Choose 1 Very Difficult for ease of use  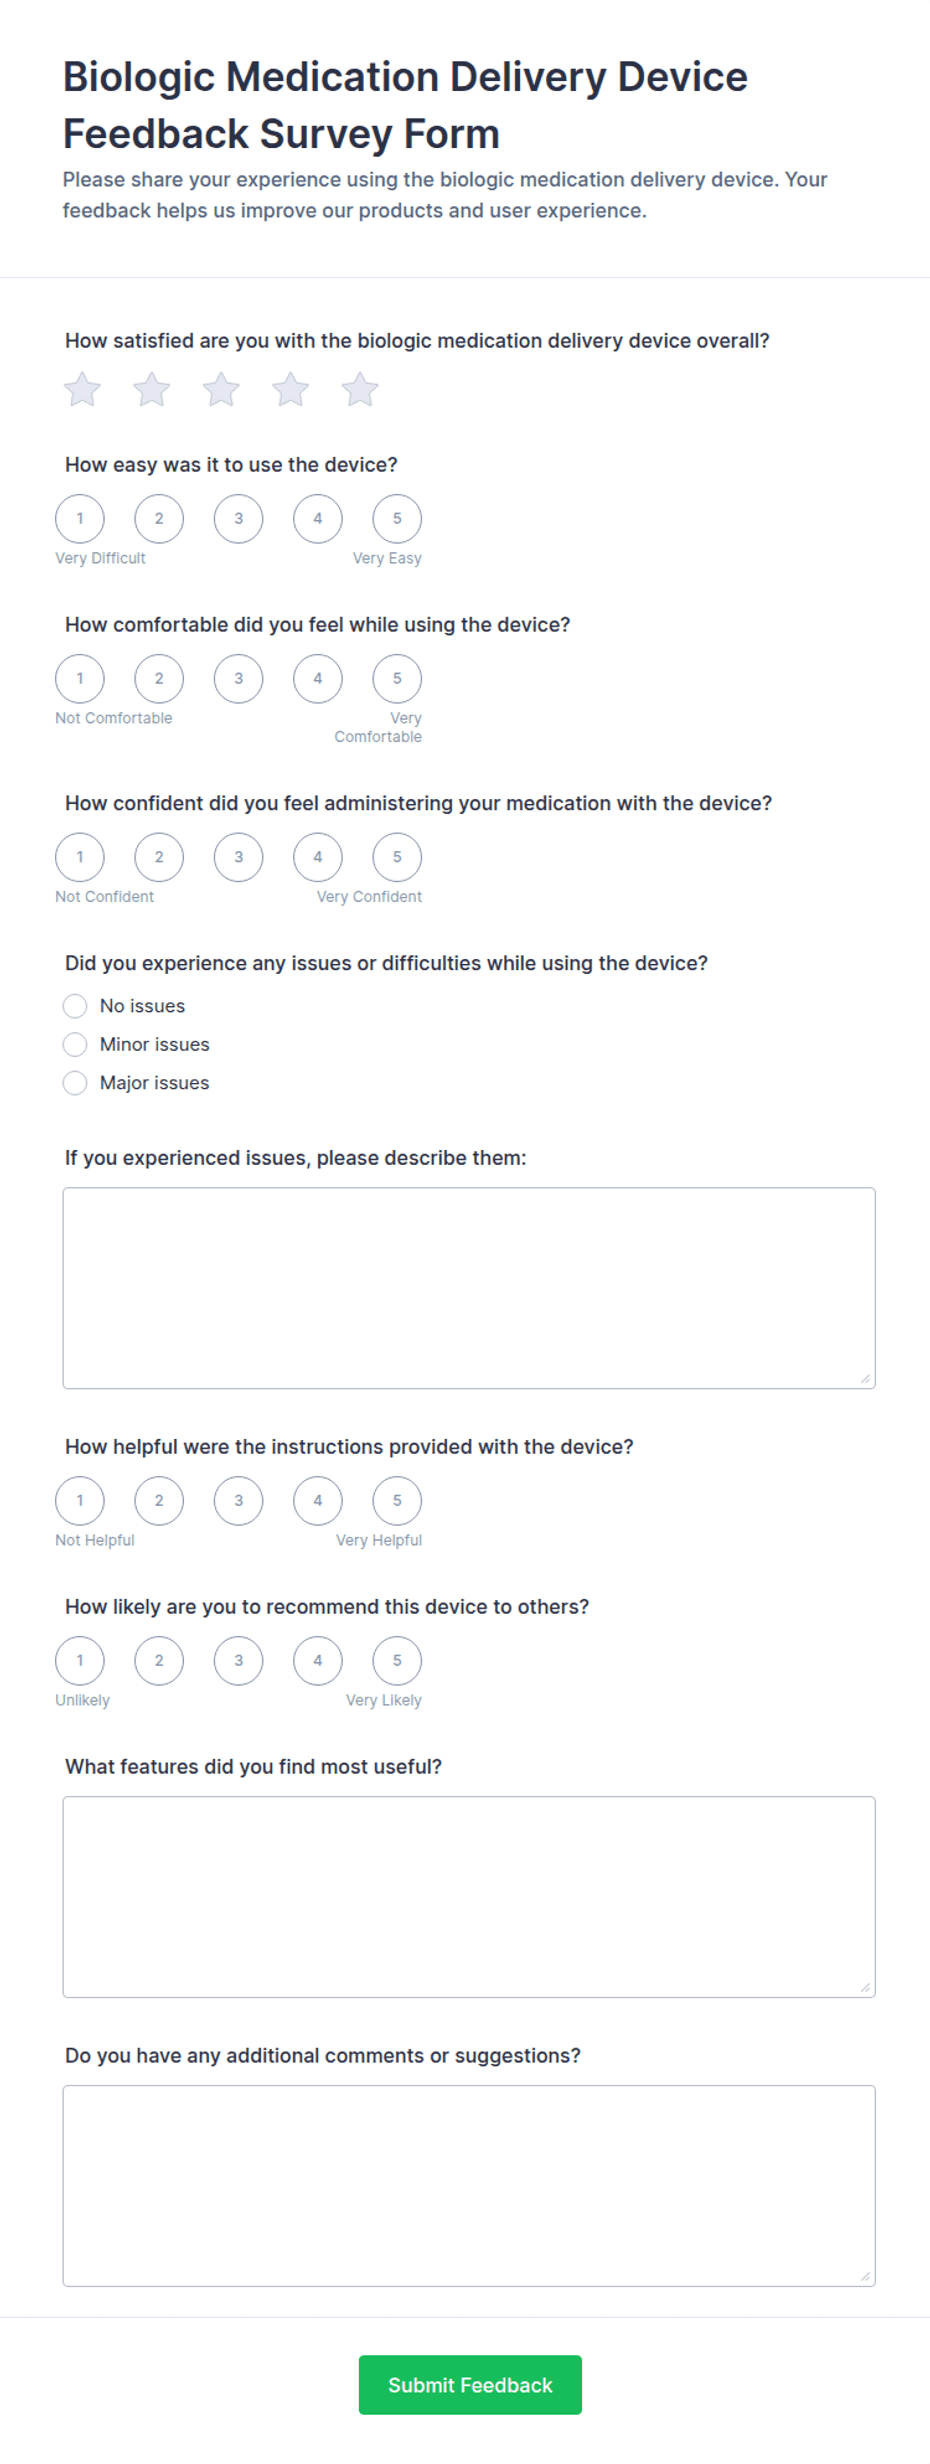[x=80, y=519]
